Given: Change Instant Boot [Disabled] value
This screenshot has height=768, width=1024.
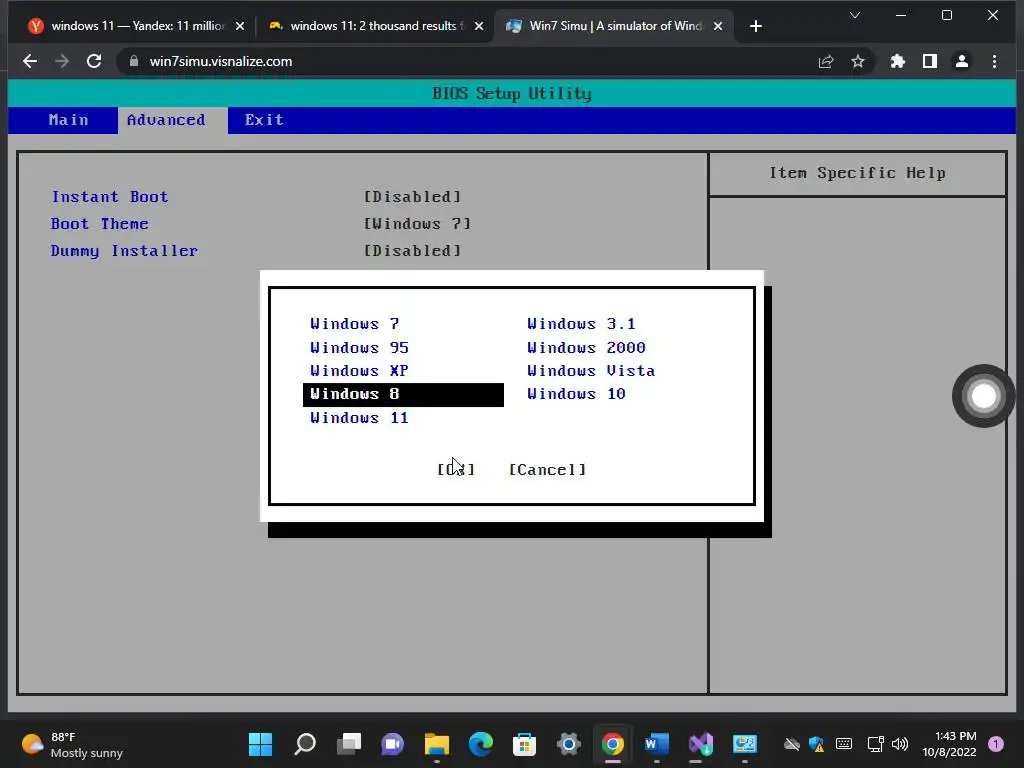Looking at the screenshot, I should coord(412,197).
